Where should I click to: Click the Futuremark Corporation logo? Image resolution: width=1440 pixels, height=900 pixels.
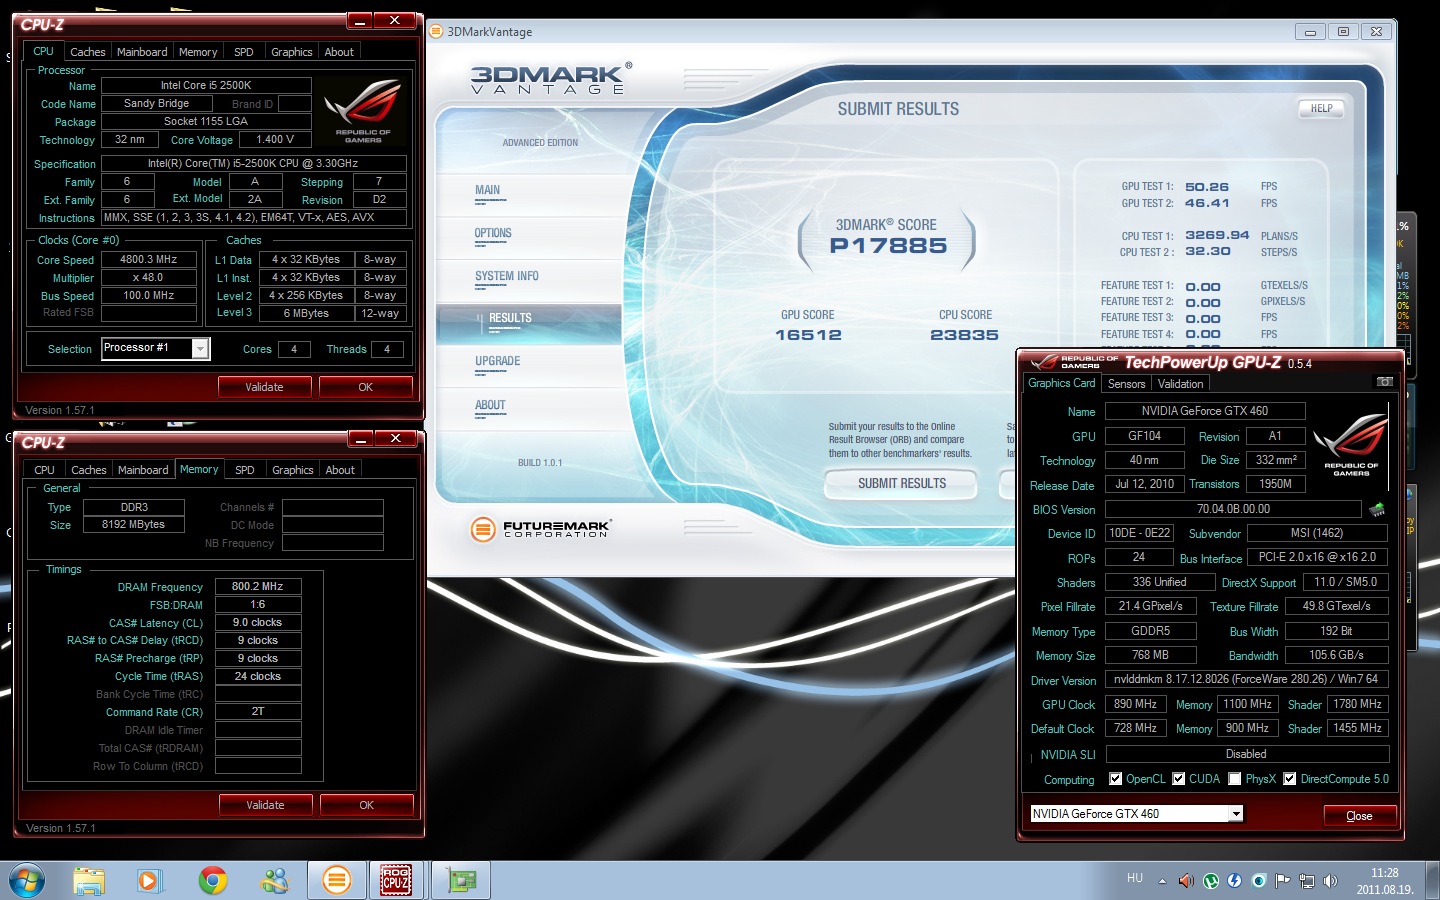point(541,529)
